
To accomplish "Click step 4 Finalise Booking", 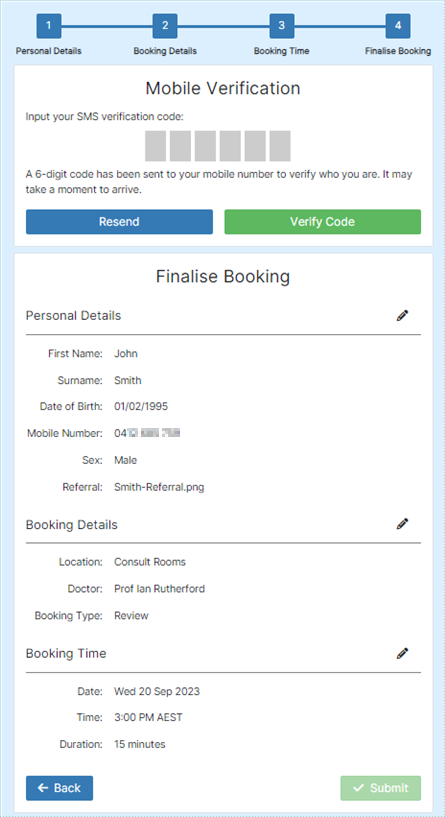I will pos(398,26).
